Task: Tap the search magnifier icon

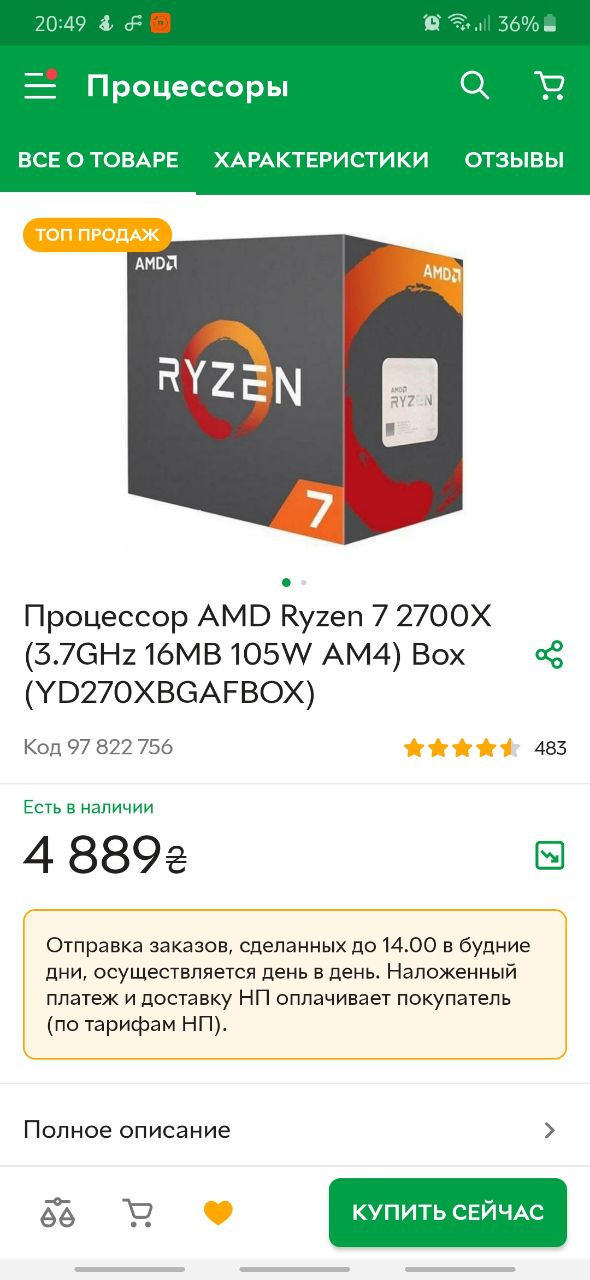Action: pos(475,86)
